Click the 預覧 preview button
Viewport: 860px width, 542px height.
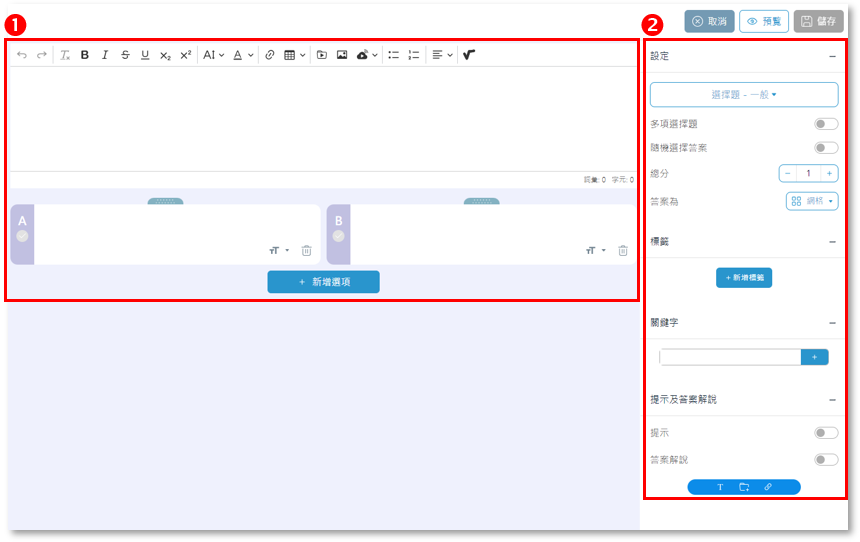[x=764, y=21]
